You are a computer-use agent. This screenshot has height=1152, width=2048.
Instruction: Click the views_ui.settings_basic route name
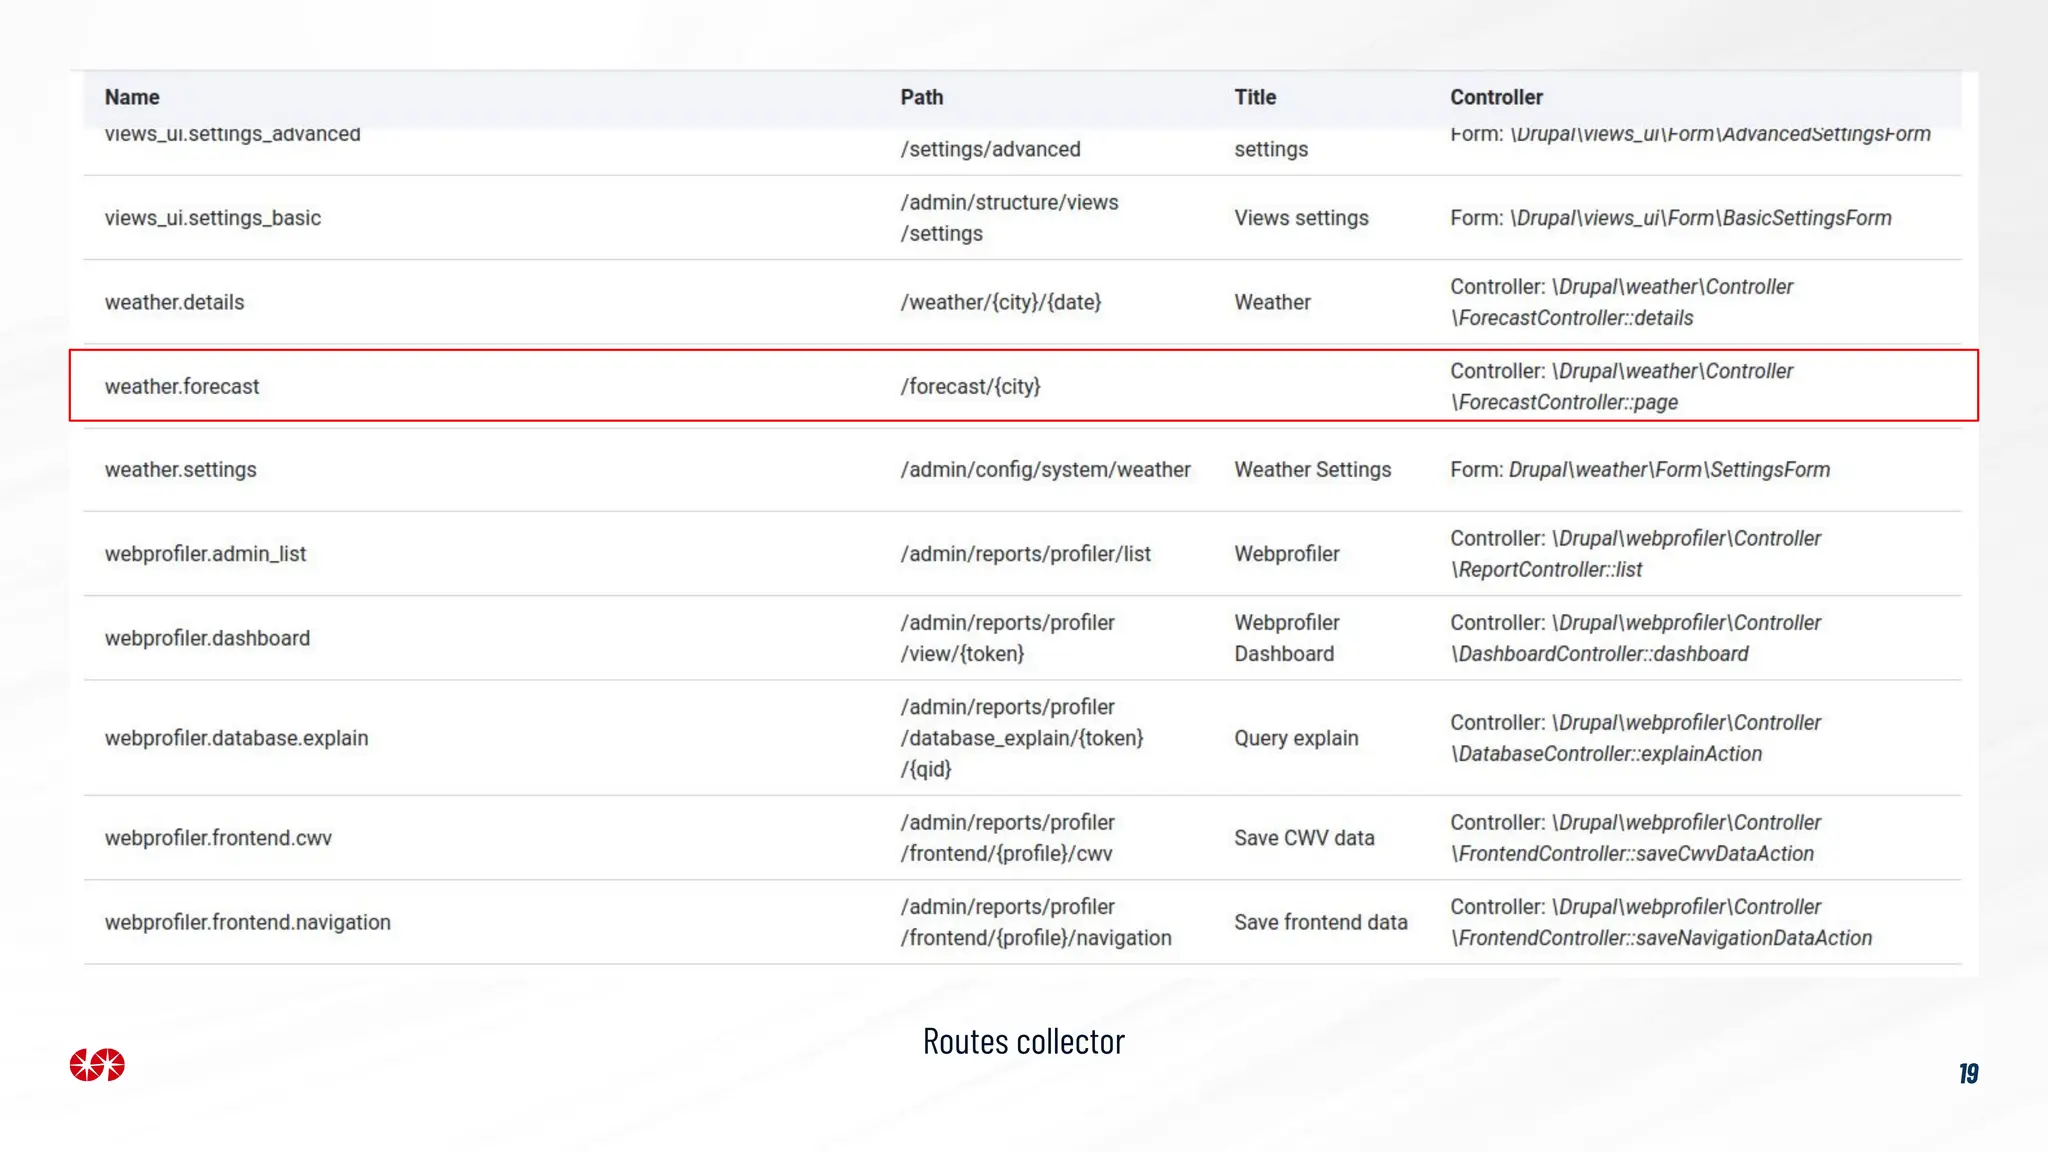(212, 218)
